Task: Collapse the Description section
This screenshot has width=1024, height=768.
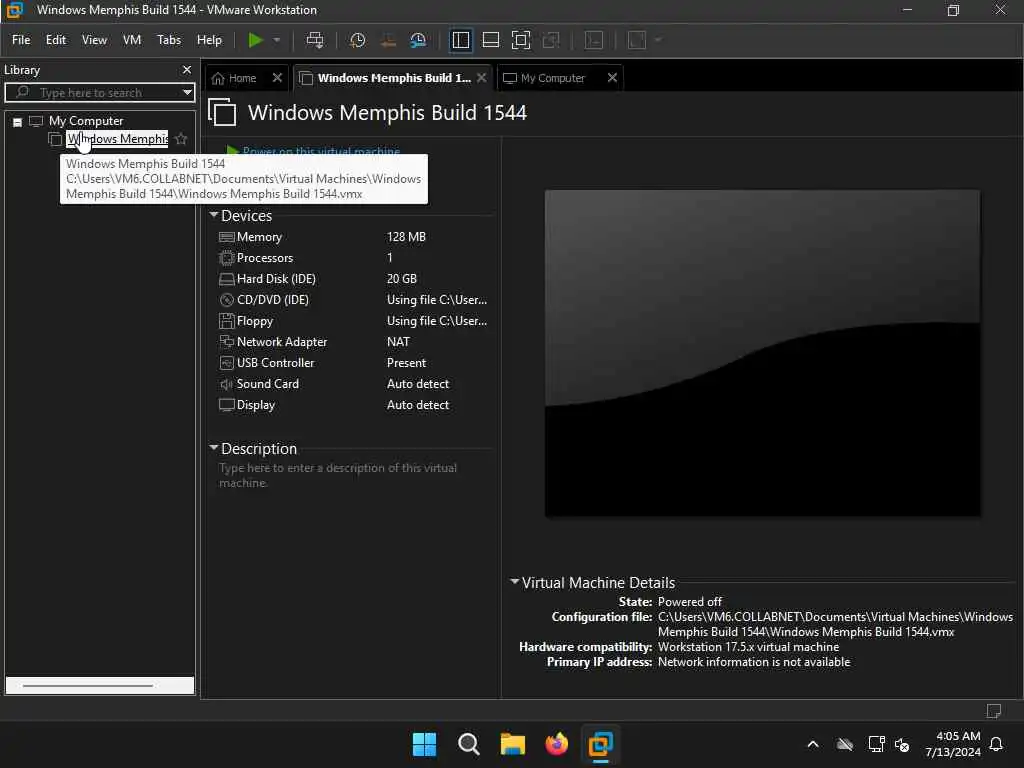Action: pos(214,448)
